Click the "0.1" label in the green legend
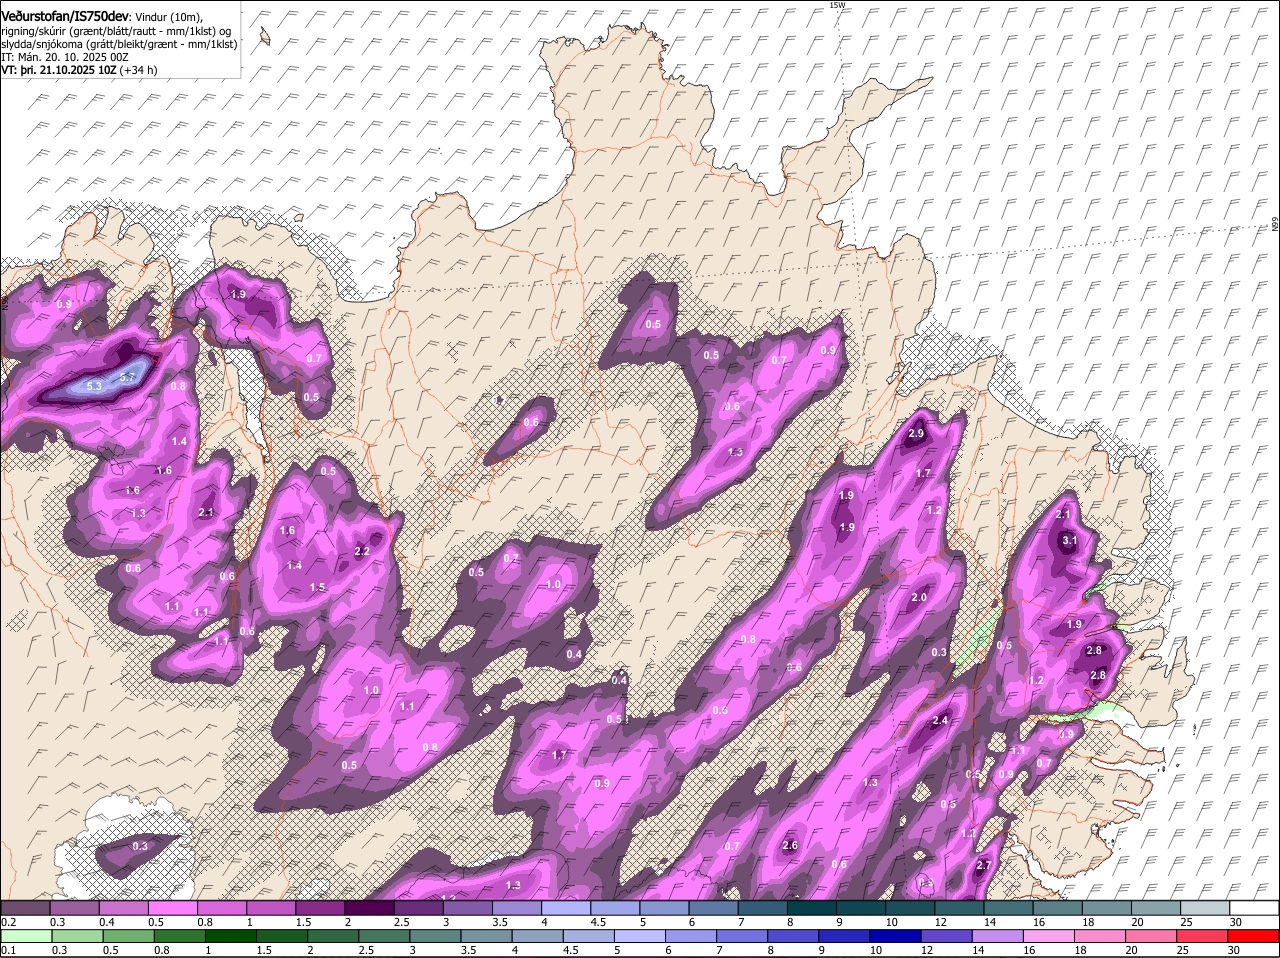Viewport: 1280px width, 958px height. point(8,950)
